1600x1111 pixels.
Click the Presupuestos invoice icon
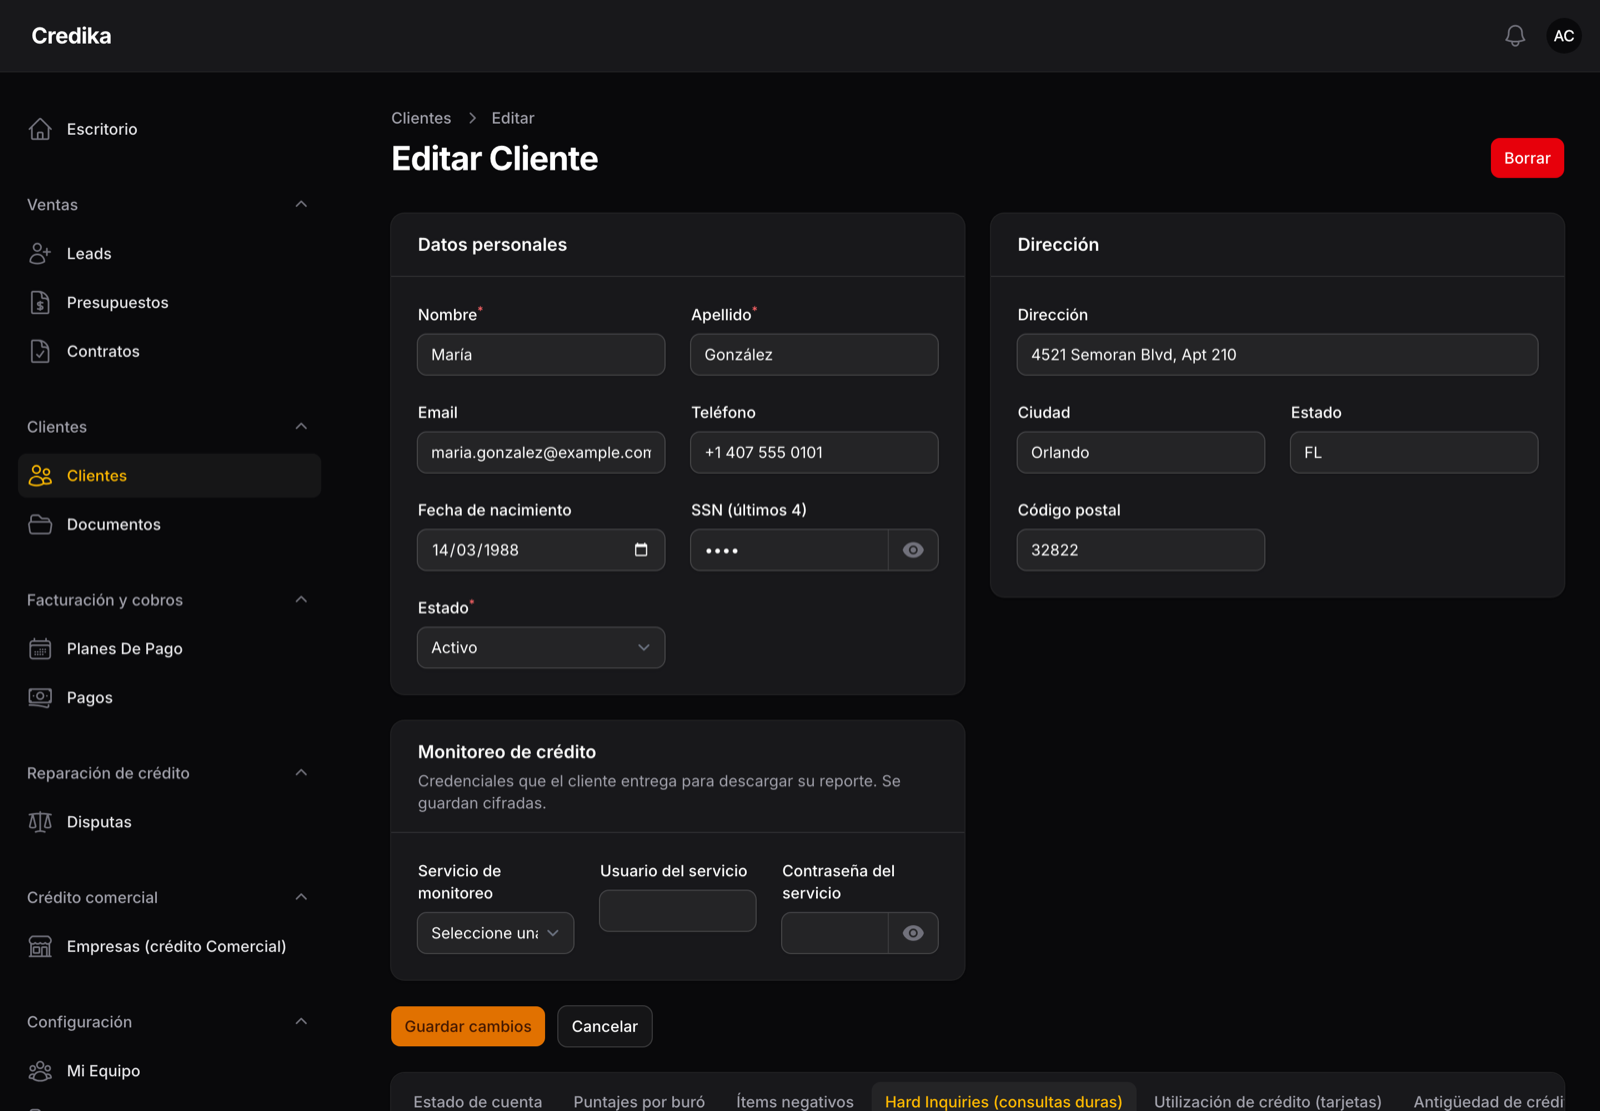tap(40, 303)
